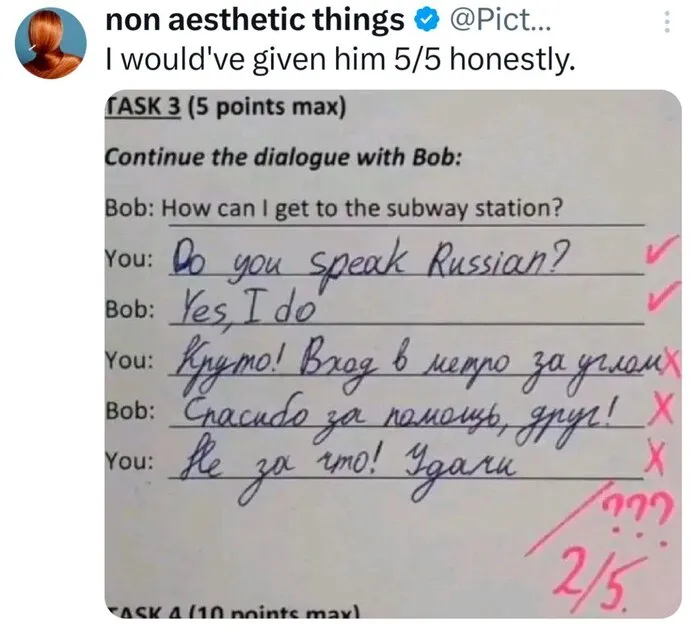Click the blue verified badge
Image resolution: width=700 pixels, height=630 pixels.
tap(423, 19)
